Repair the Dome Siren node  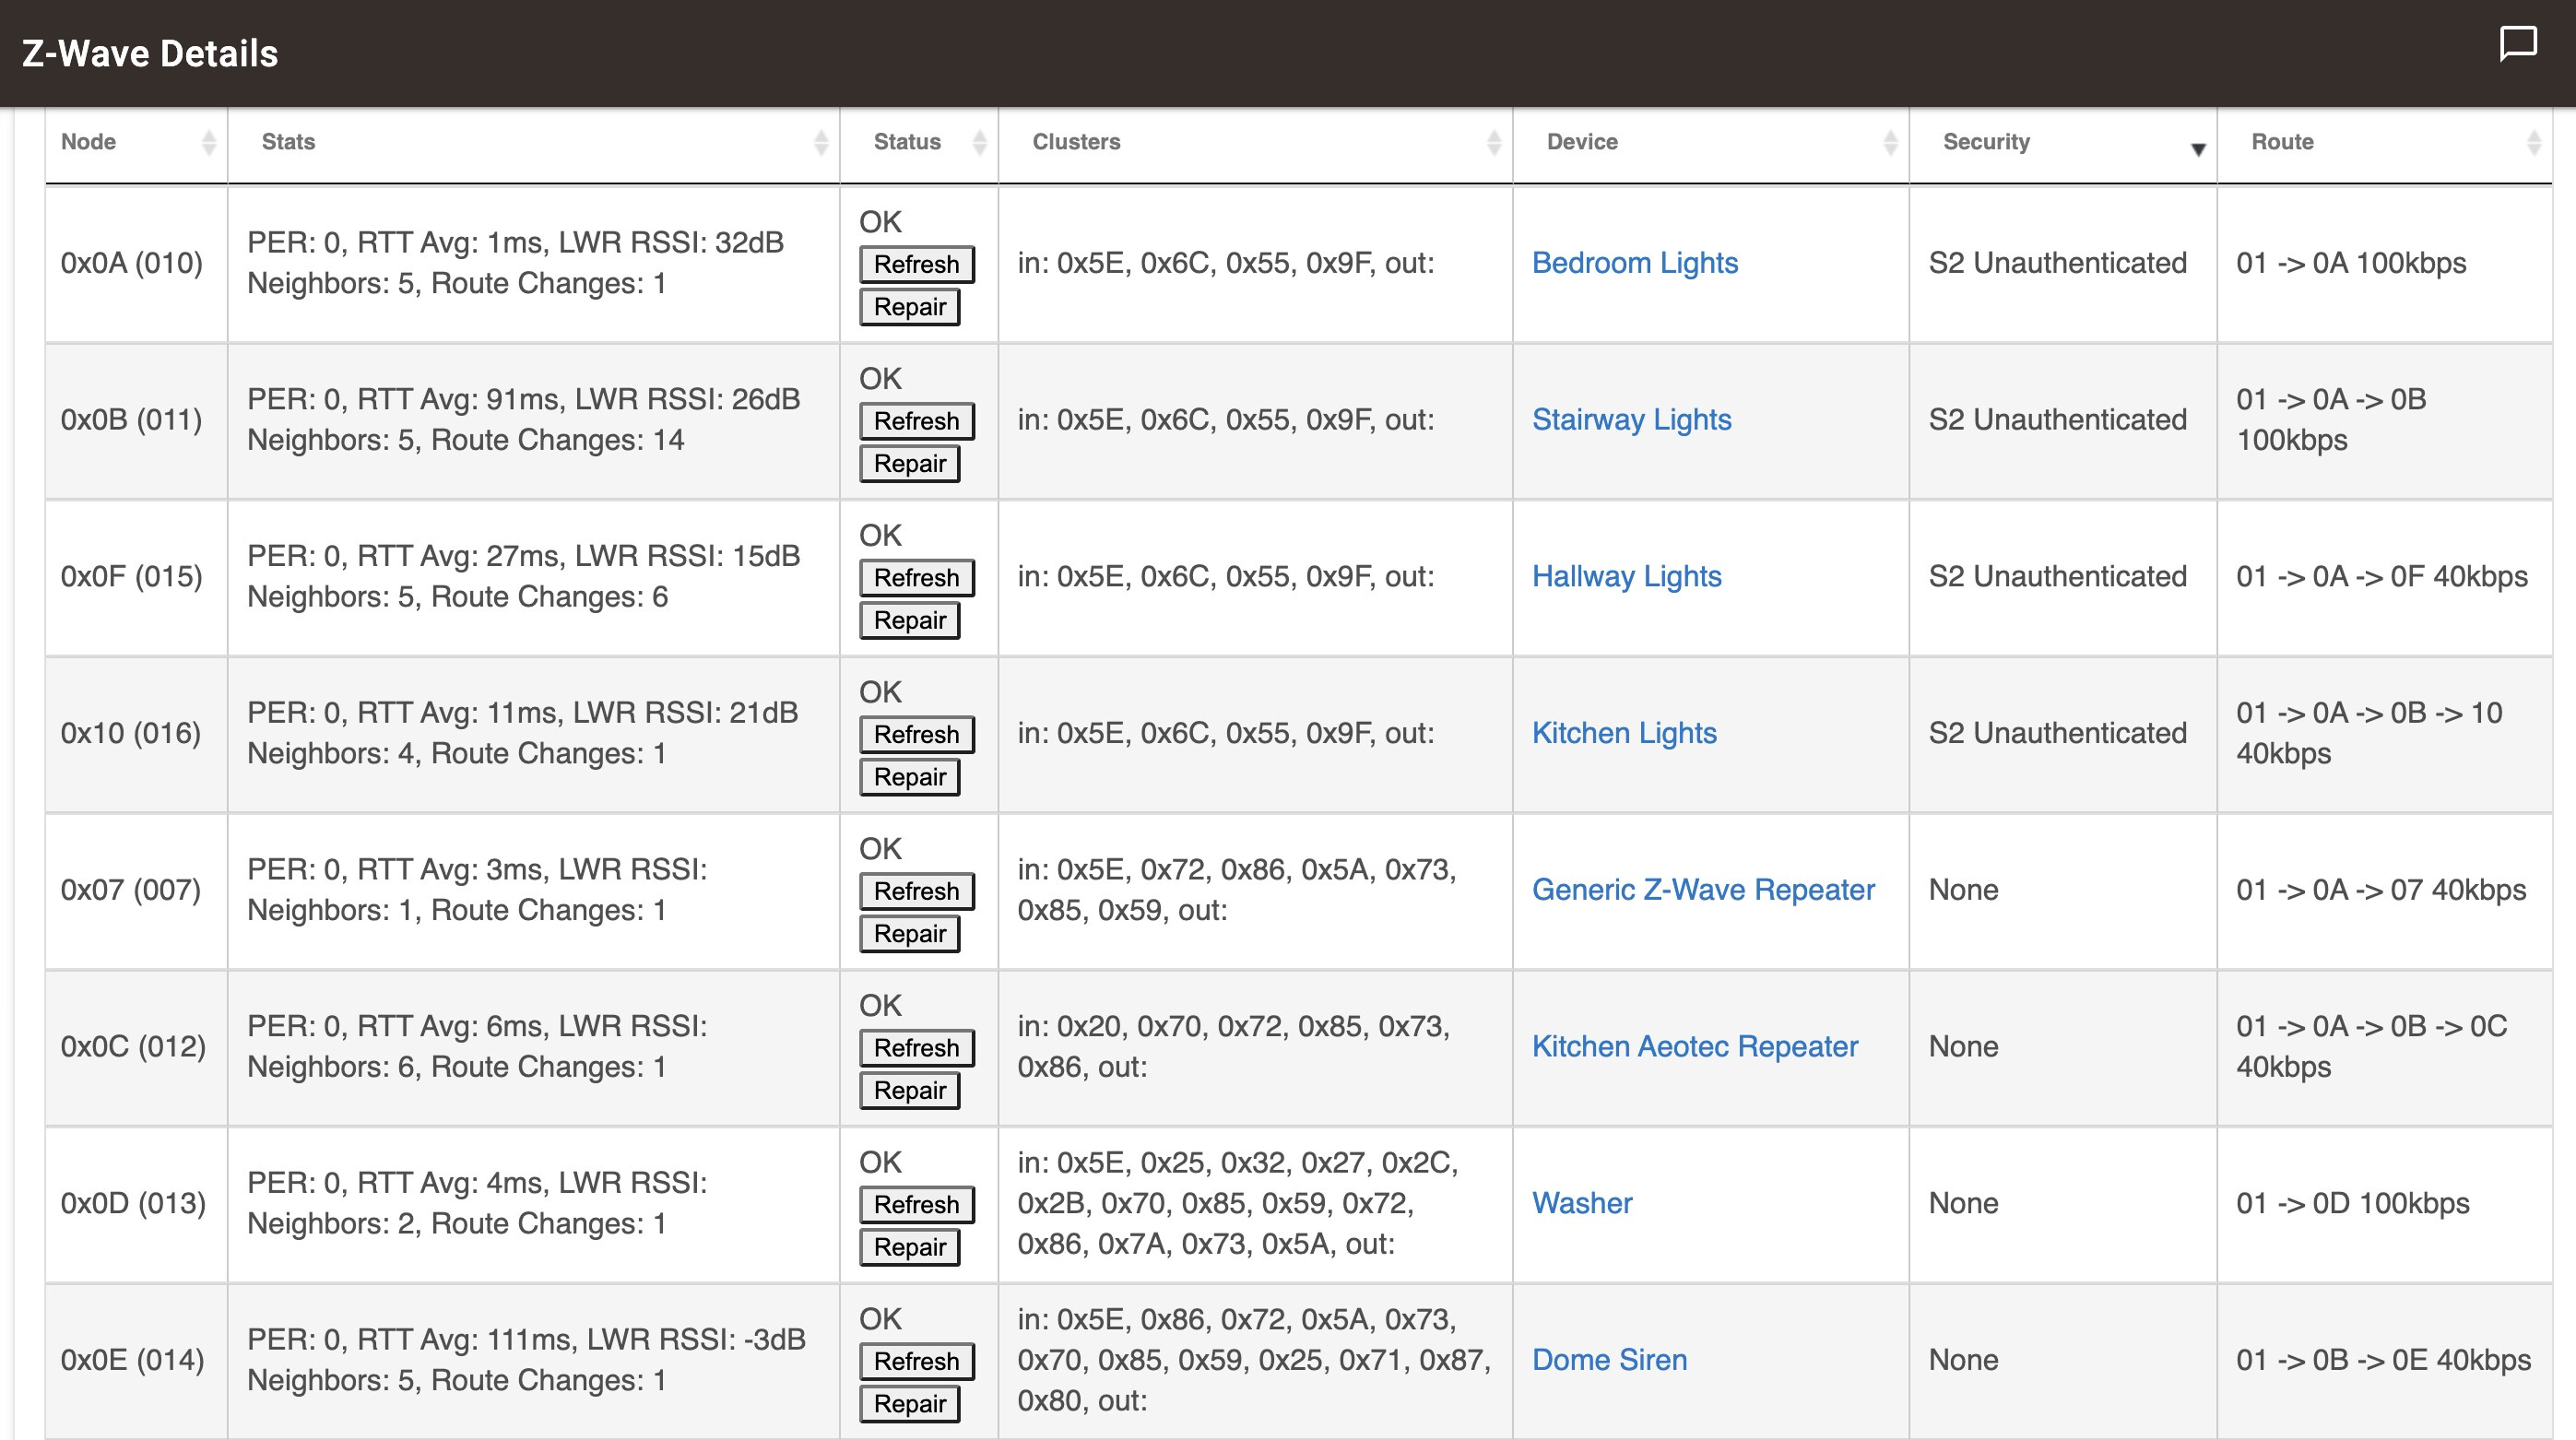(x=909, y=1405)
